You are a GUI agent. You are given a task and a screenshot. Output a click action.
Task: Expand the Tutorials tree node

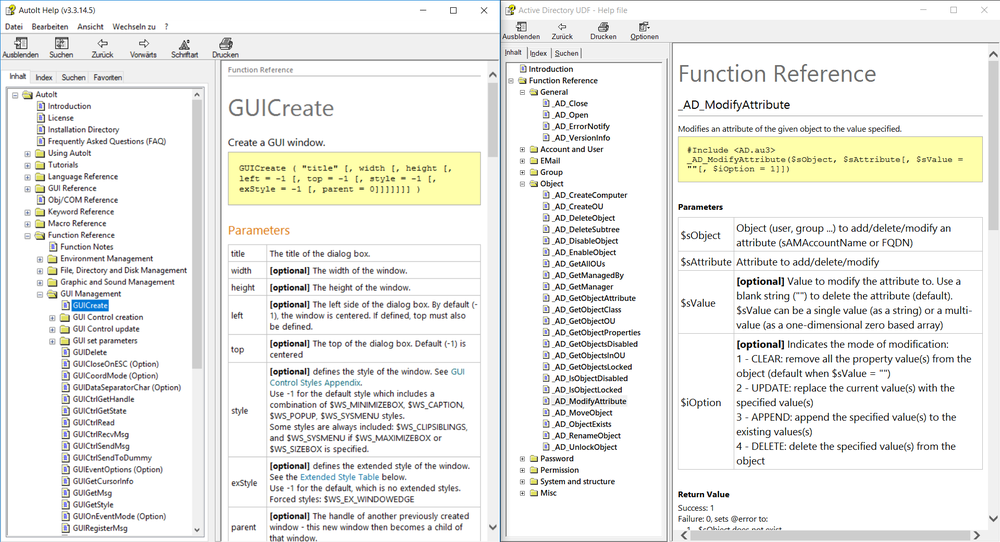[27, 165]
